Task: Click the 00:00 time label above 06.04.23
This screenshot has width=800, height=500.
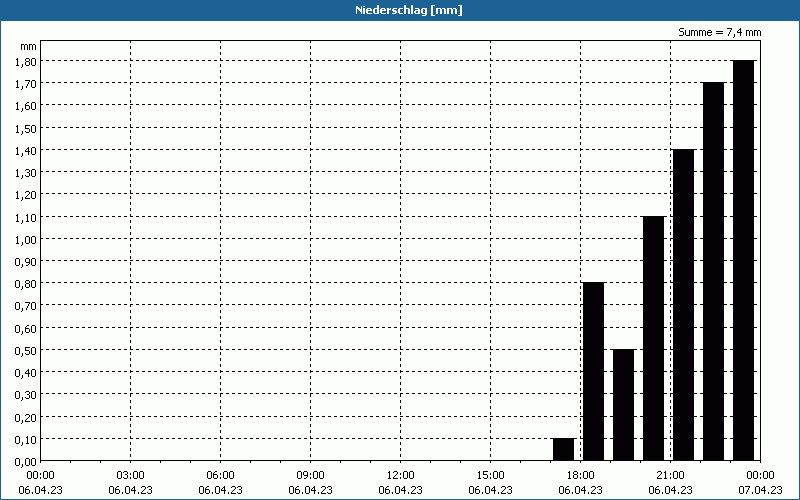Action: click(40, 476)
